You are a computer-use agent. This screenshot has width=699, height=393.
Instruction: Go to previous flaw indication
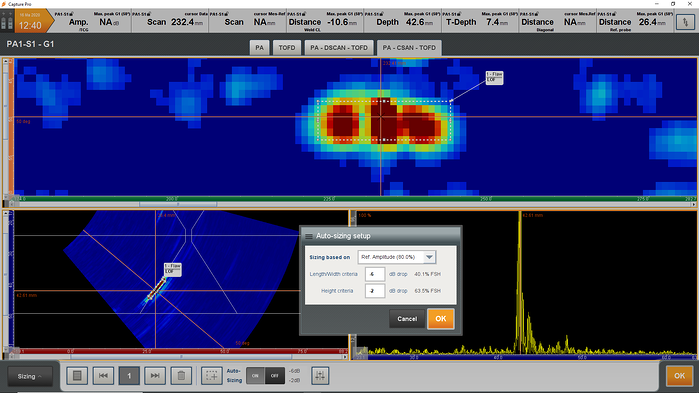103,376
